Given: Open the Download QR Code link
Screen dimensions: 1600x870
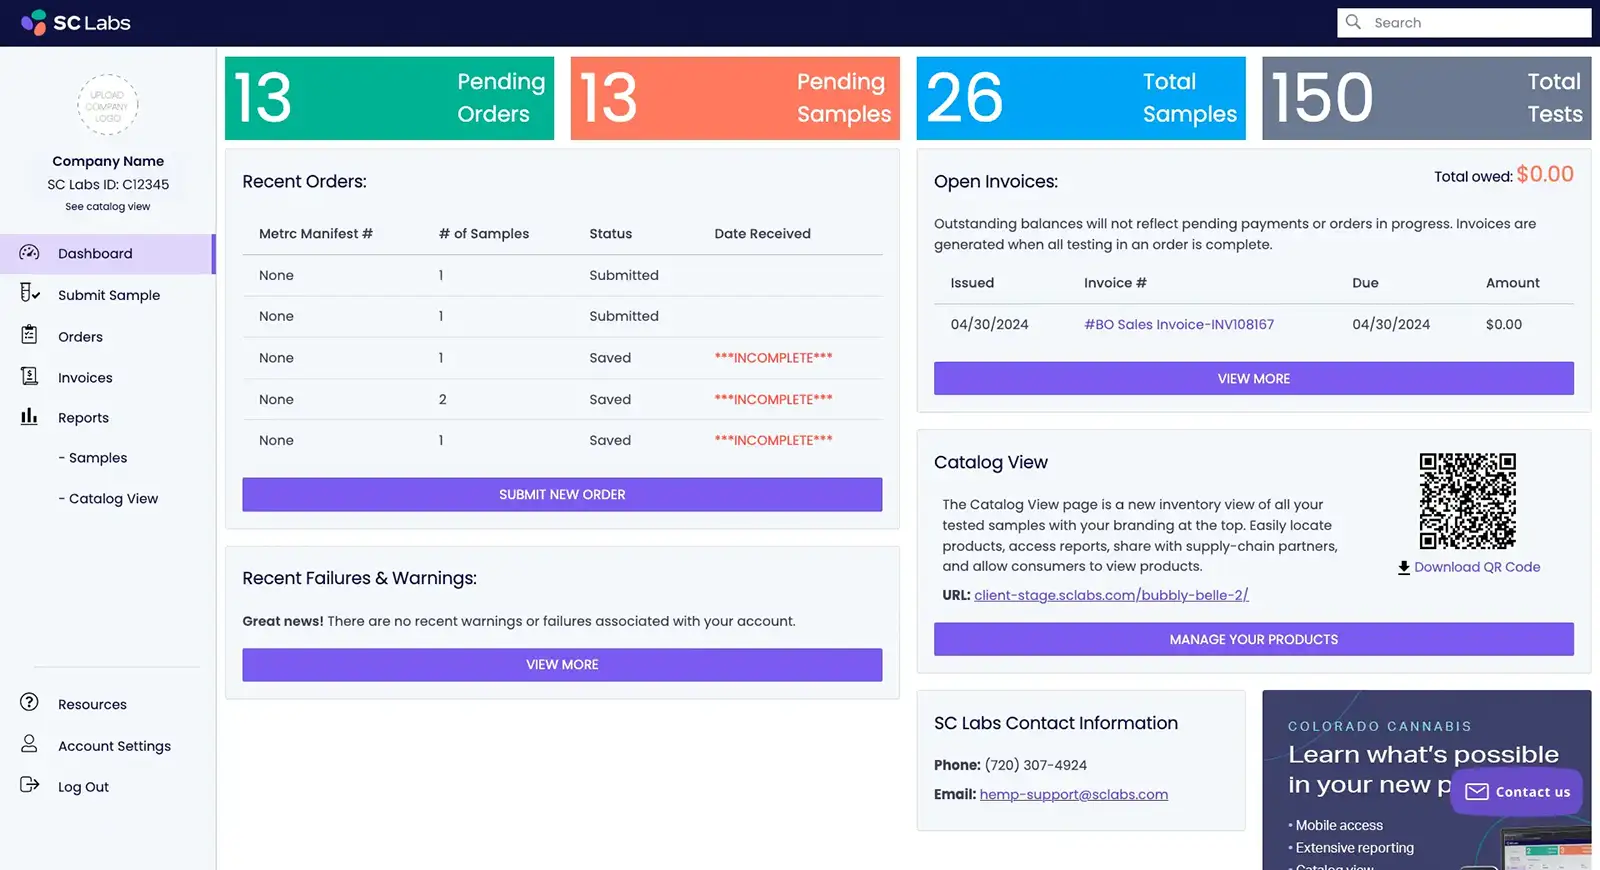Looking at the screenshot, I should [1477, 567].
